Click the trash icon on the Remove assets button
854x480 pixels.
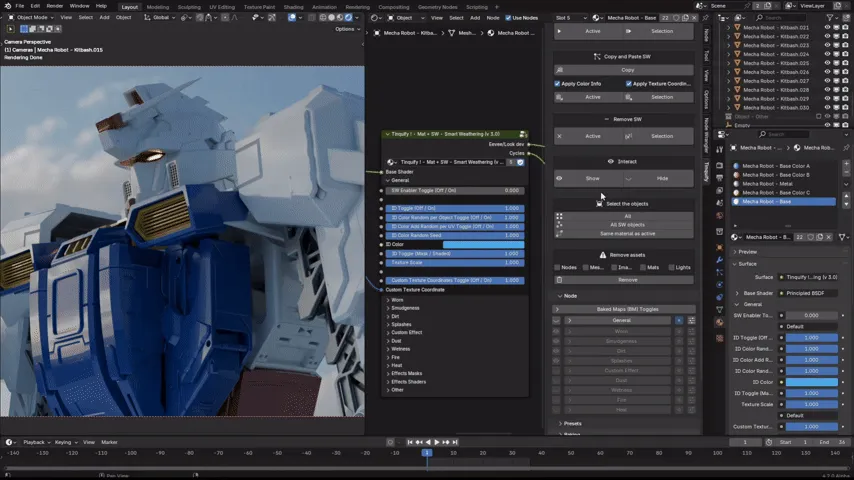(559, 280)
